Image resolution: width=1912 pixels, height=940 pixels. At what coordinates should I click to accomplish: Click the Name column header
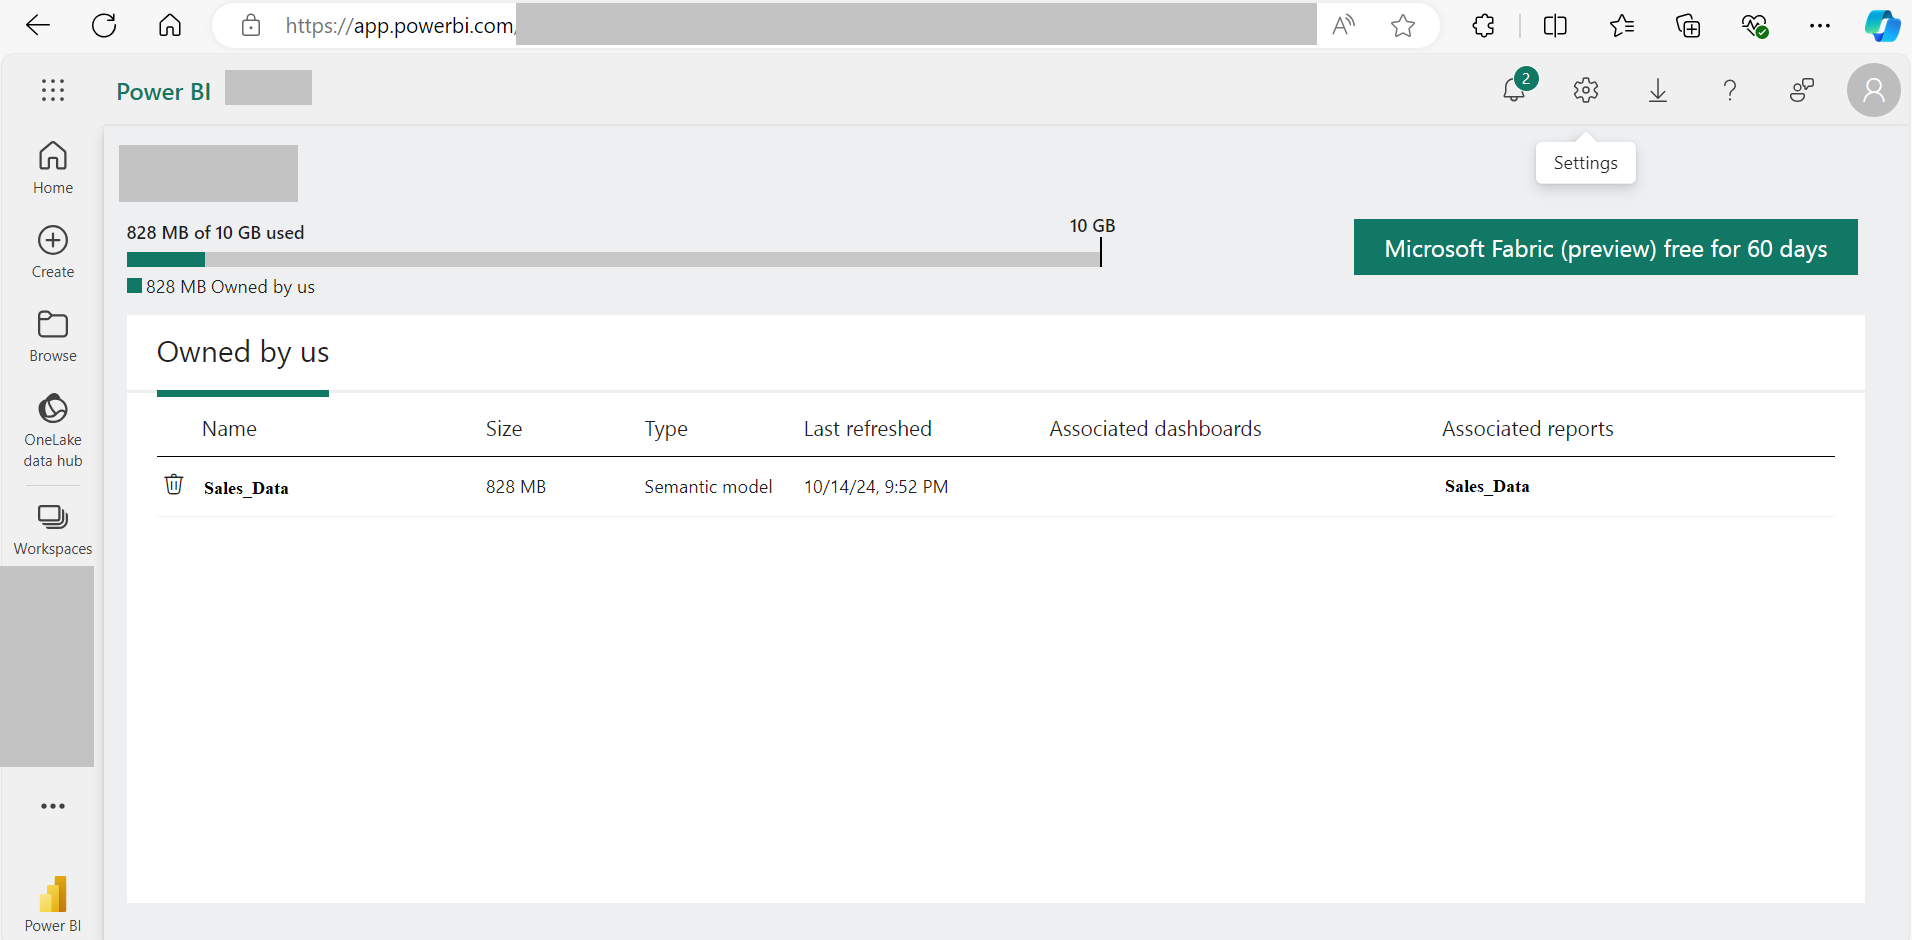(x=229, y=429)
